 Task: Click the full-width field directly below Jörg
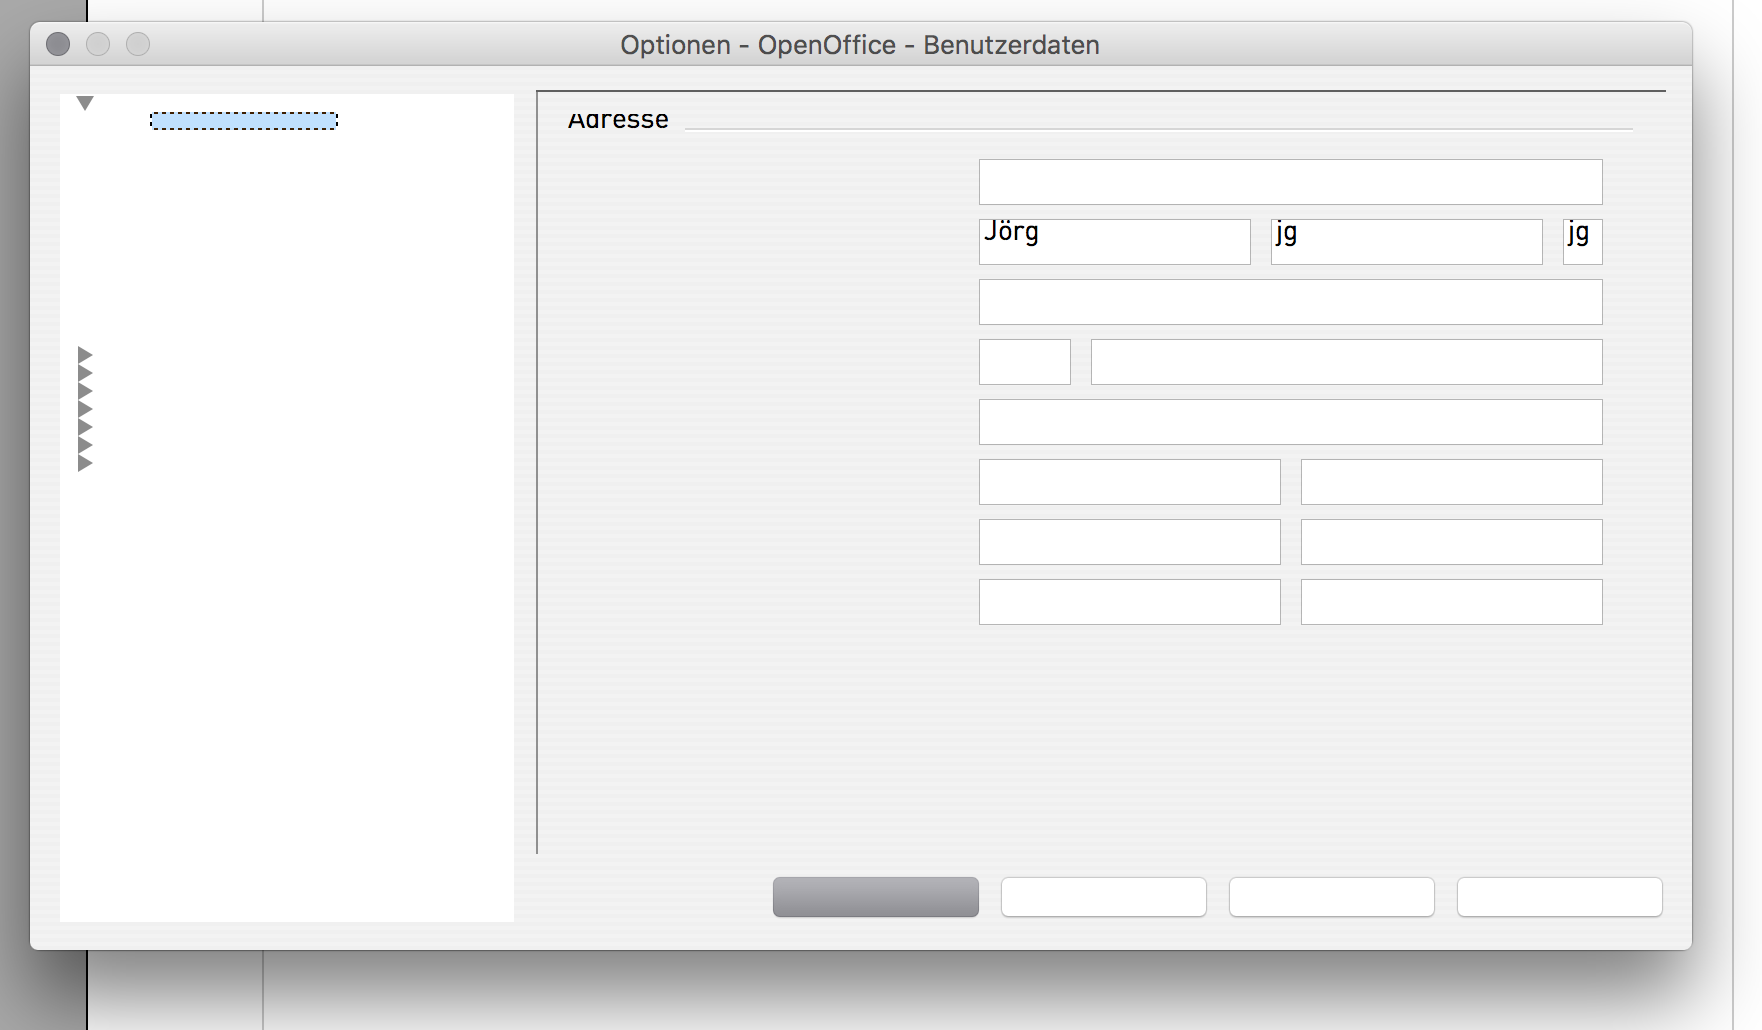1290,302
